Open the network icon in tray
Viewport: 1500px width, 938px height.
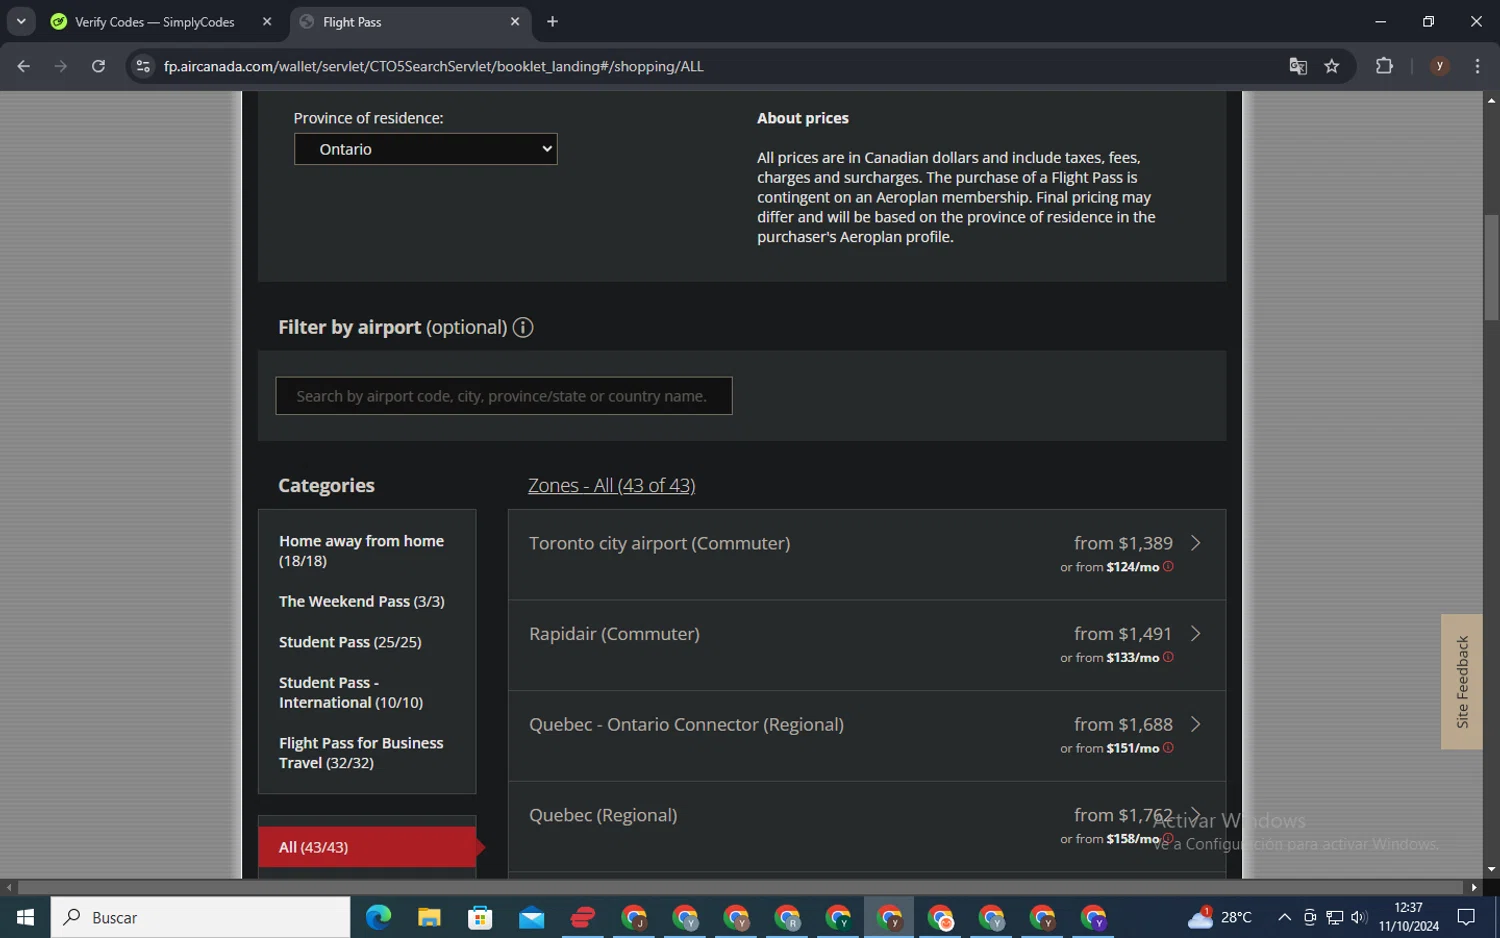point(1334,917)
